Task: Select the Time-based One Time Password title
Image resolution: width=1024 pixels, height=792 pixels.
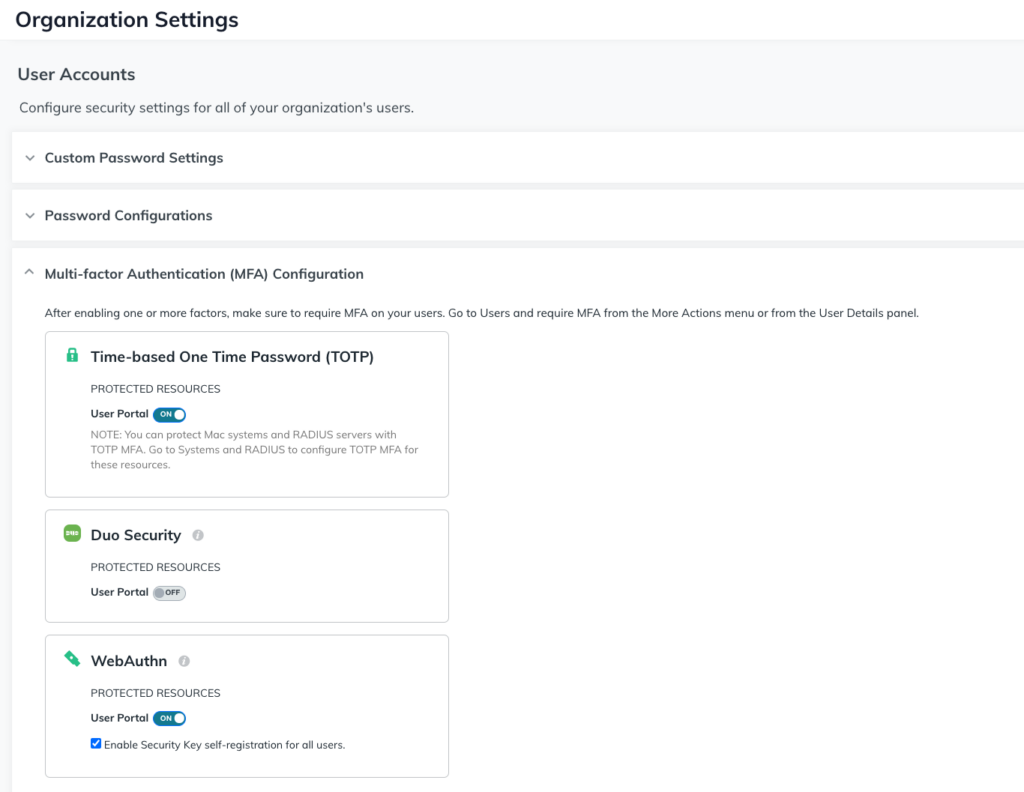Action: point(232,357)
